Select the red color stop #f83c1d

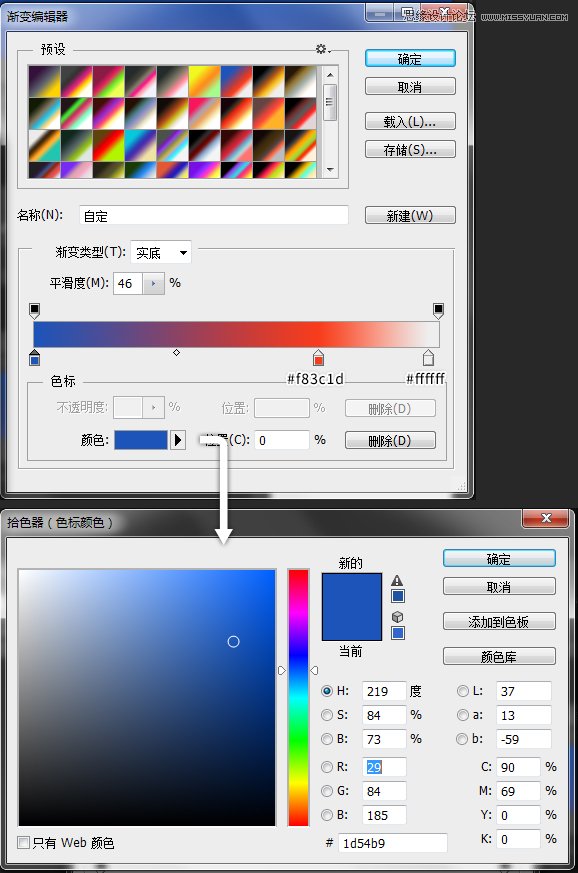(x=318, y=358)
